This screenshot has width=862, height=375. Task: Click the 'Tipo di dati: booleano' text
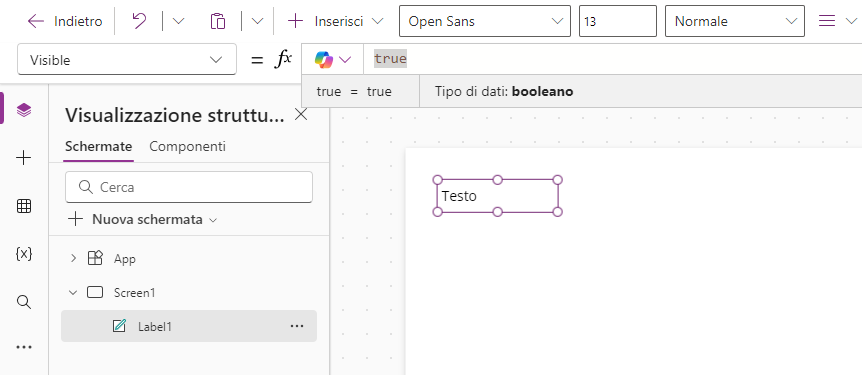click(504, 92)
